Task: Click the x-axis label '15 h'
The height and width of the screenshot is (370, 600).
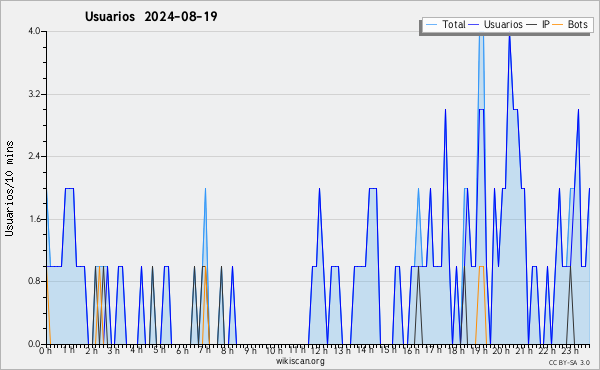Action: coord(388,350)
